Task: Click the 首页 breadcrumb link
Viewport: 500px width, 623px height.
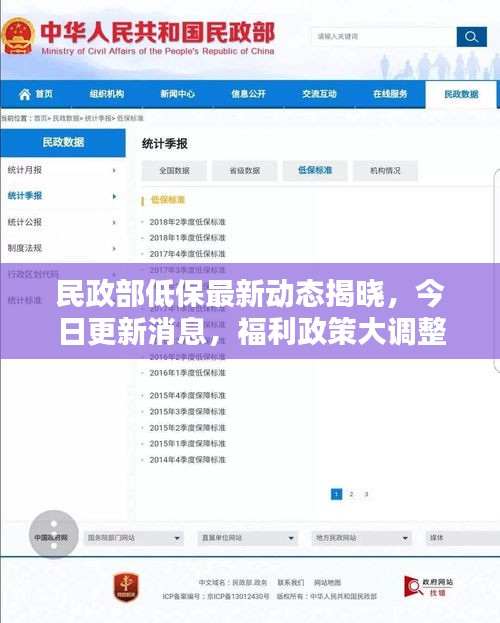Action: pyautogui.click(x=40, y=118)
